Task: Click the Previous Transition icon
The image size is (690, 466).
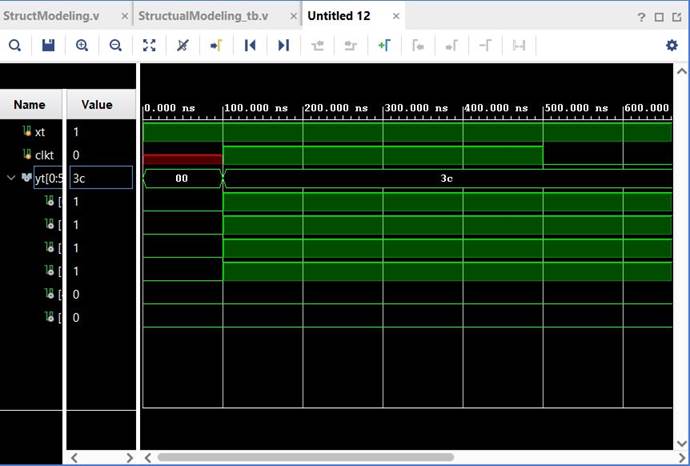Action: 317,45
